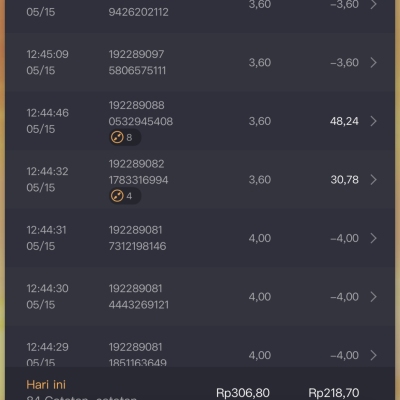The height and width of the screenshot is (400, 400).
Task: Select transaction ID 192289097 5806575111
Action: [x=137, y=62]
